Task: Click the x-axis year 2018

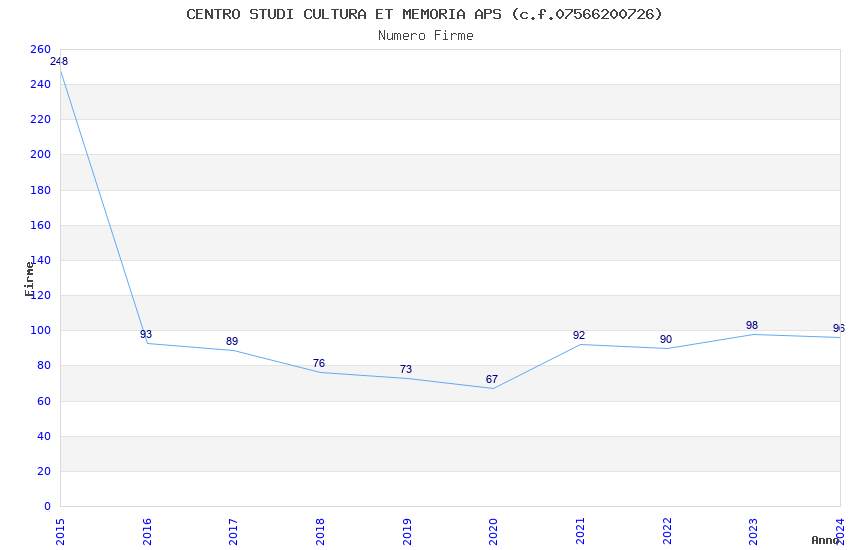Action: [x=320, y=532]
